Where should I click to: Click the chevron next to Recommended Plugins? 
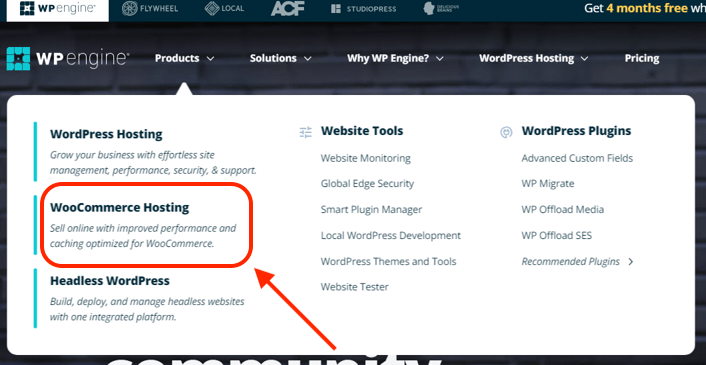click(x=630, y=262)
